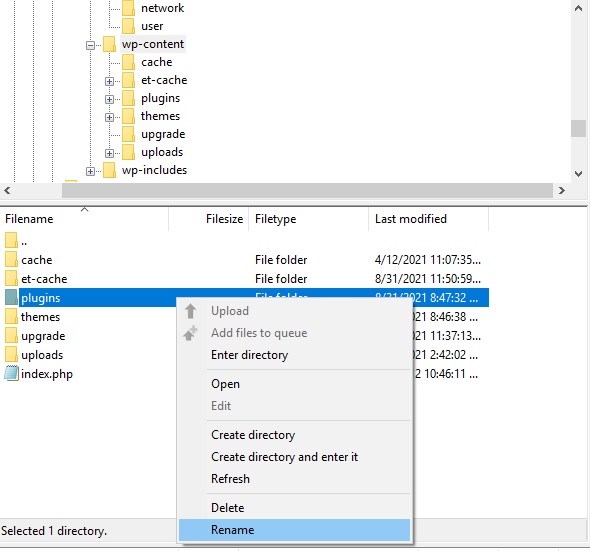Click the tree vertical scrollbar down arrow

click(578, 174)
